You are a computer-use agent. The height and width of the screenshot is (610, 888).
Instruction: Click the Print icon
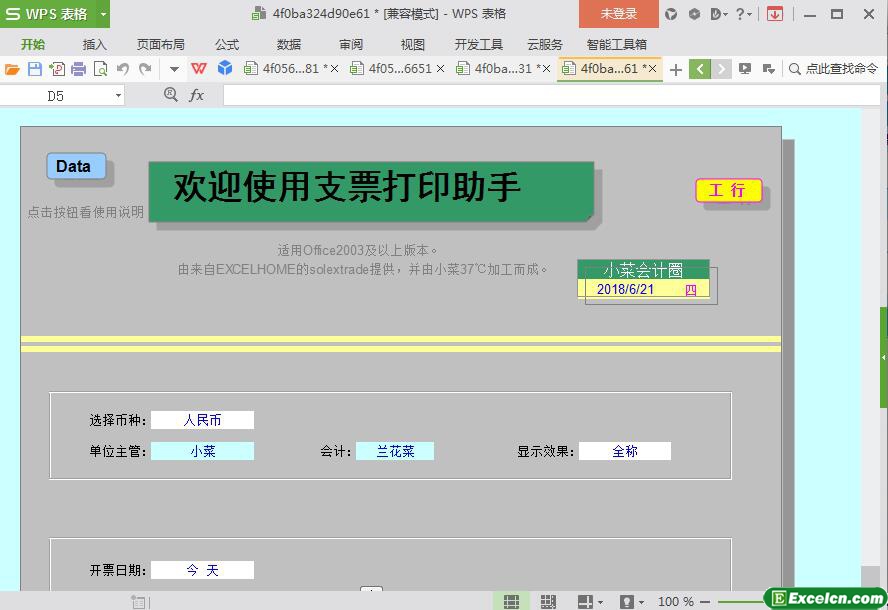[x=79, y=69]
